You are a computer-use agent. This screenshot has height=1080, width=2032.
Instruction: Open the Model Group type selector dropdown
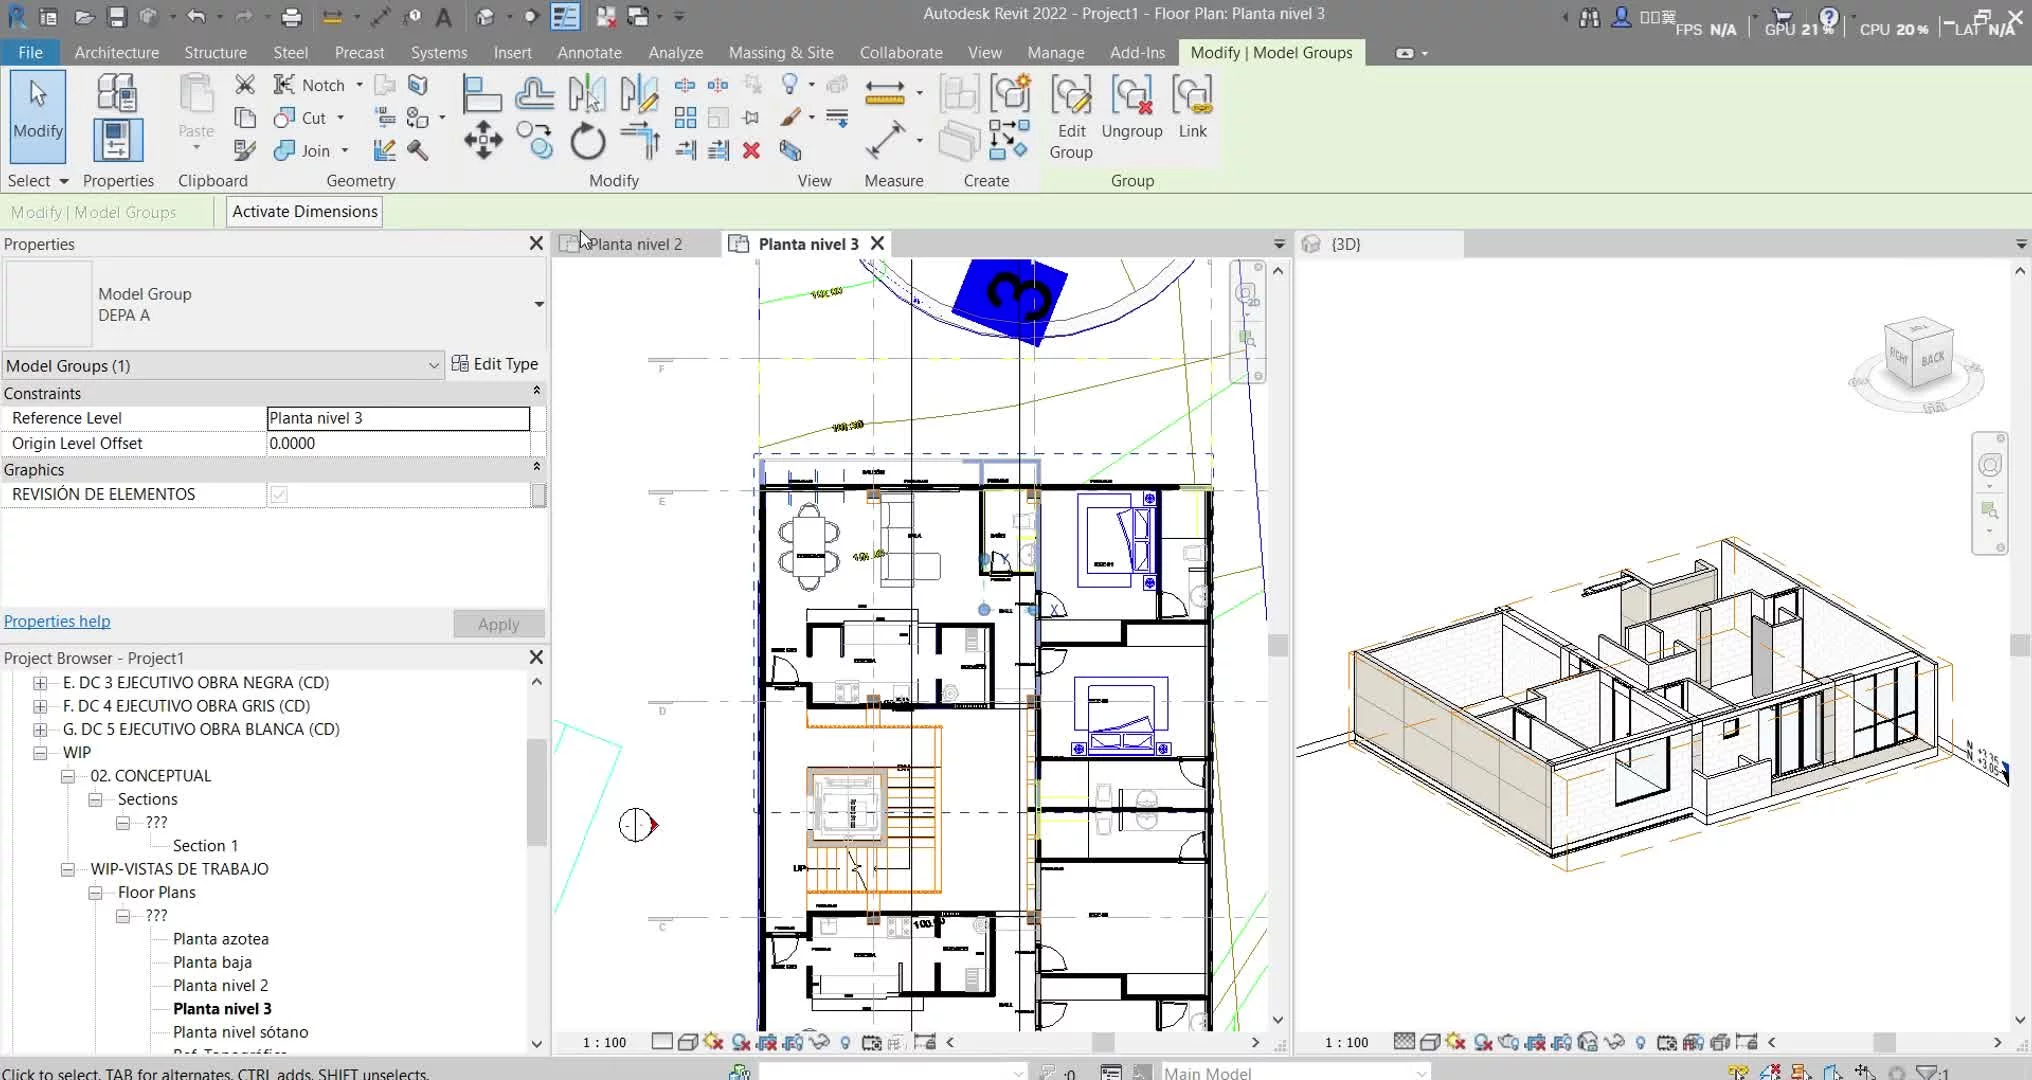coord(539,304)
